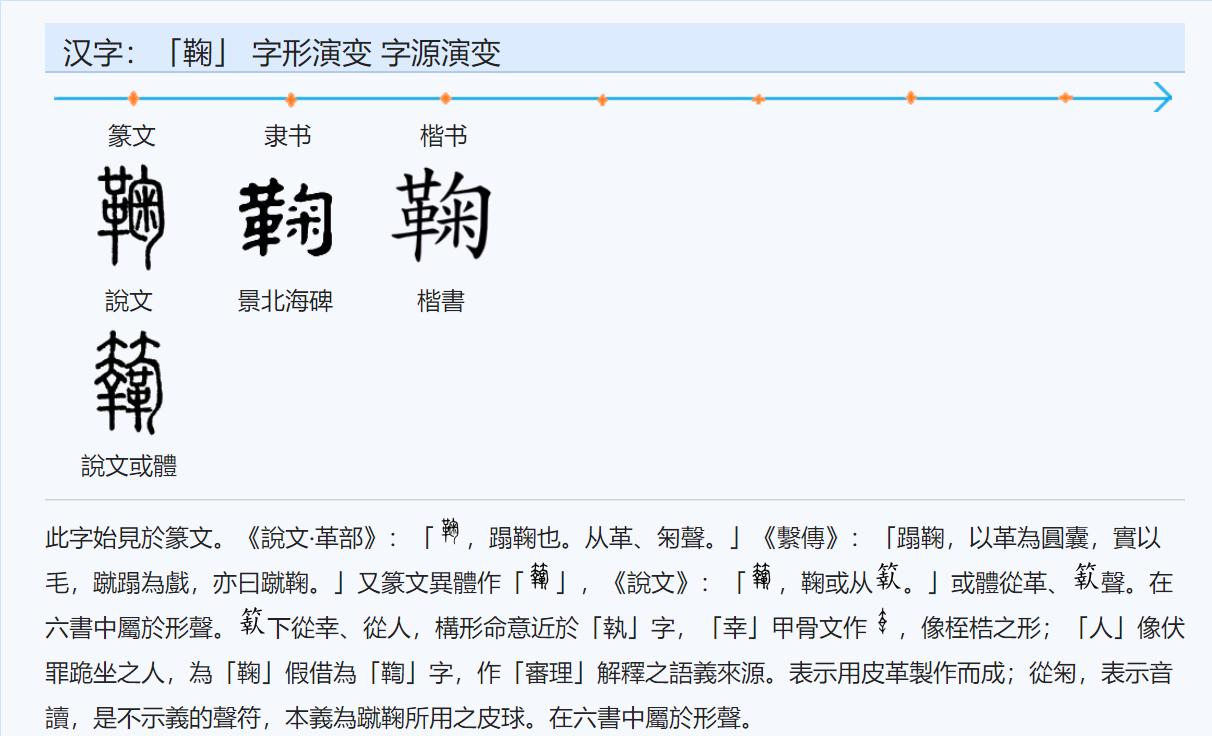Select the 楷书 stage label
The height and width of the screenshot is (736, 1212).
(444, 136)
